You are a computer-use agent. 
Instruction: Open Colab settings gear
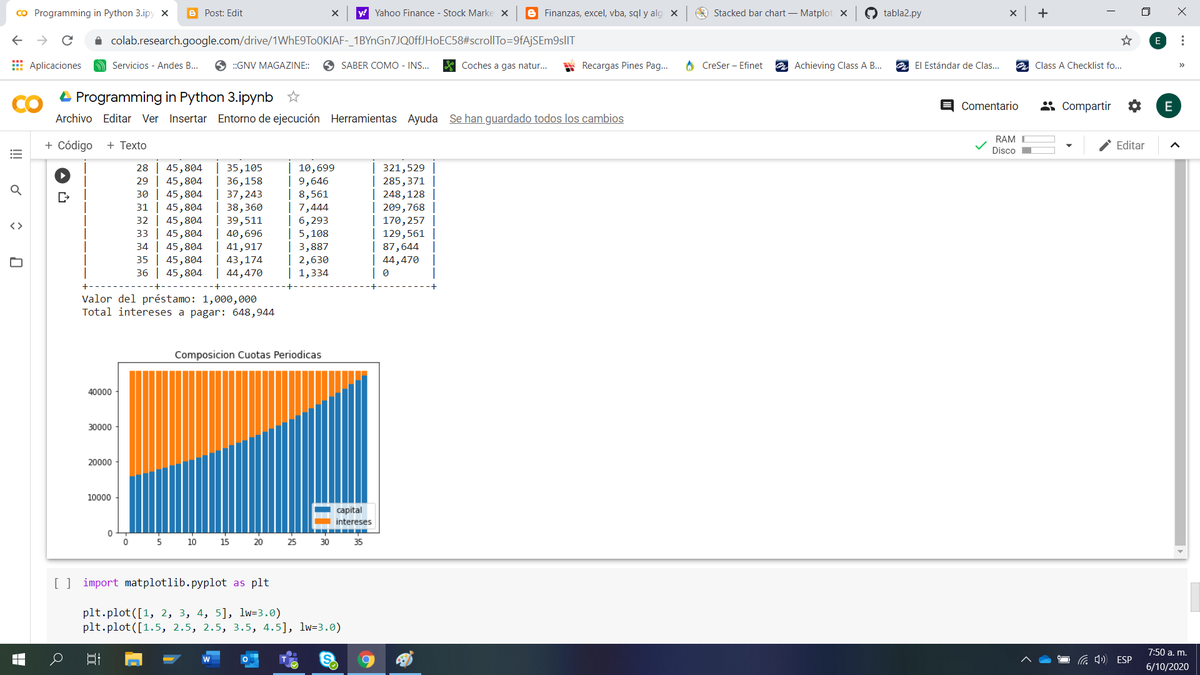coord(1135,106)
